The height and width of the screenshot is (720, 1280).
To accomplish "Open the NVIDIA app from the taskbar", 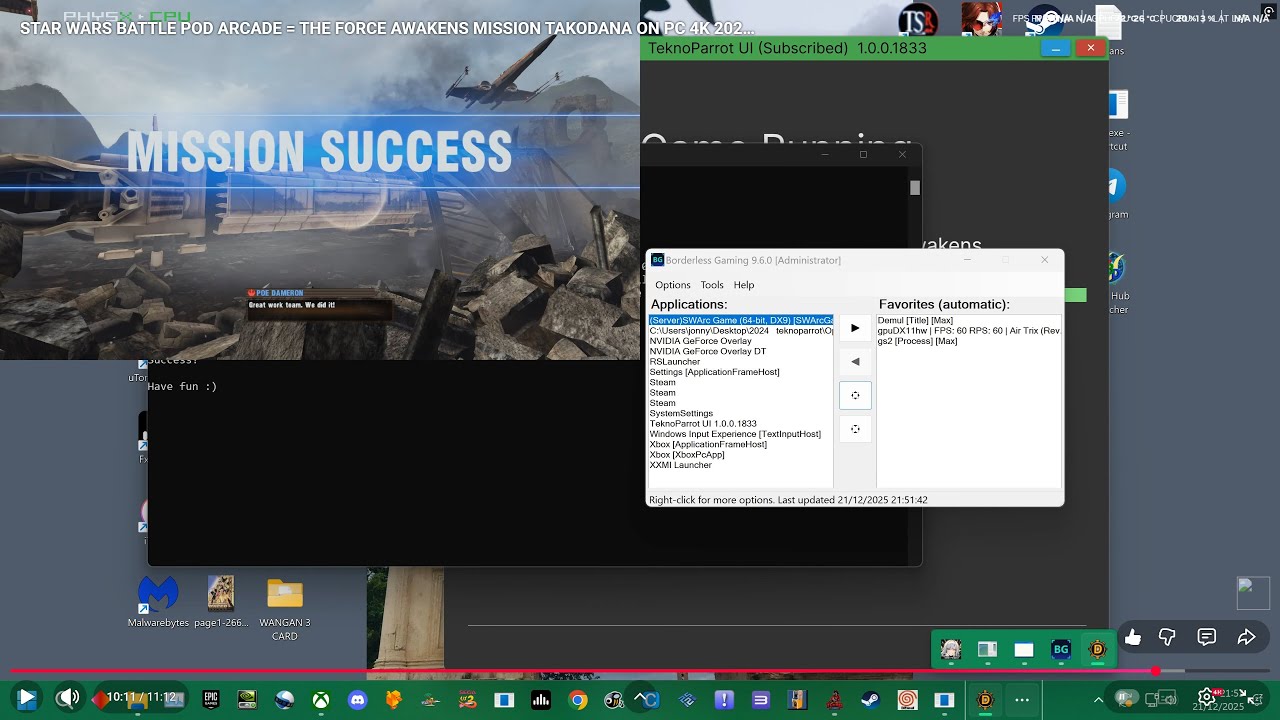I will point(247,700).
